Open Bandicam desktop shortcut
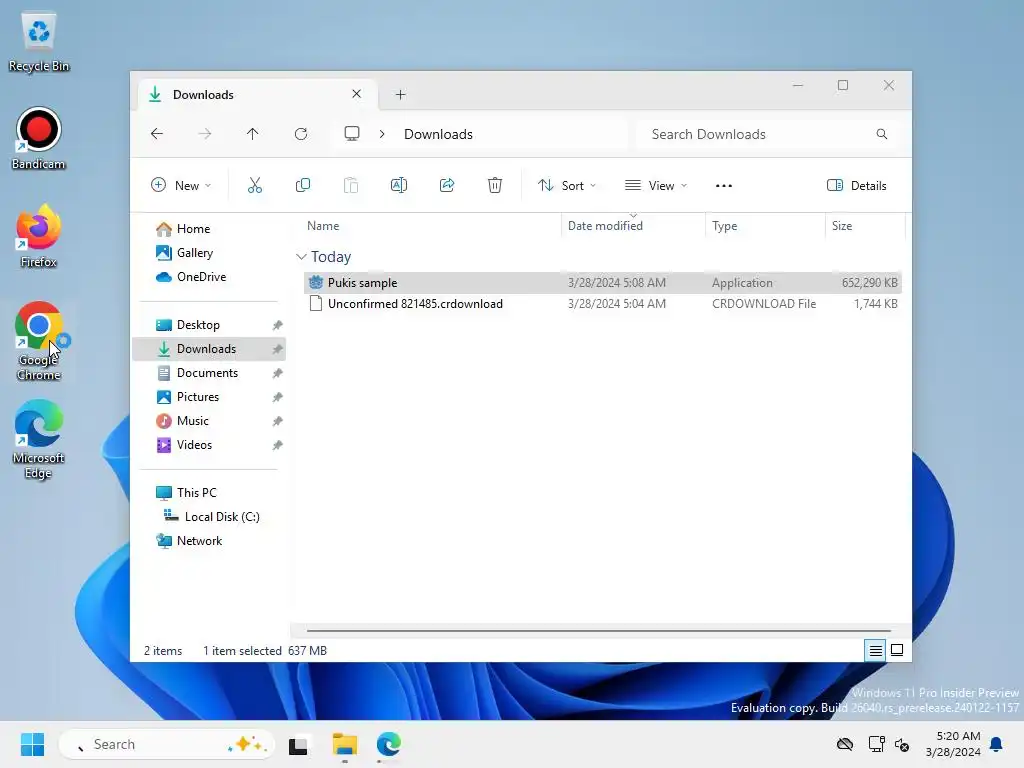 39,138
